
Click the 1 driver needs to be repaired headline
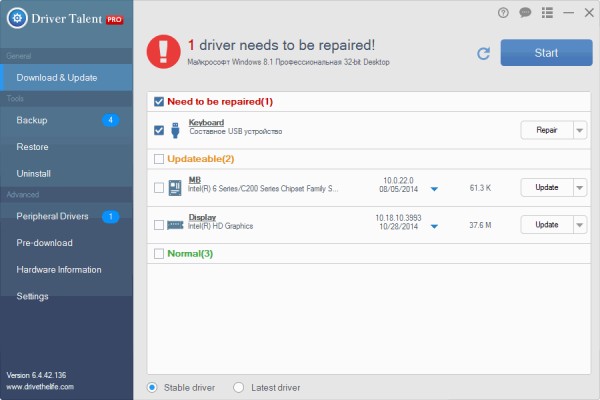pyautogui.click(x=281, y=45)
